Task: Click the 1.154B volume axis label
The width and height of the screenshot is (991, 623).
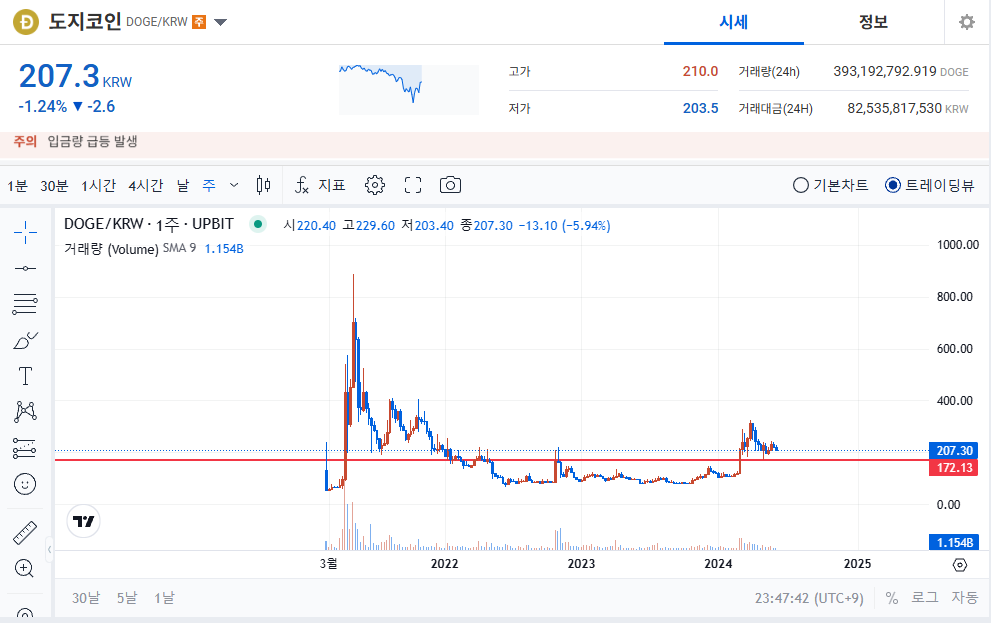Action: coord(954,543)
